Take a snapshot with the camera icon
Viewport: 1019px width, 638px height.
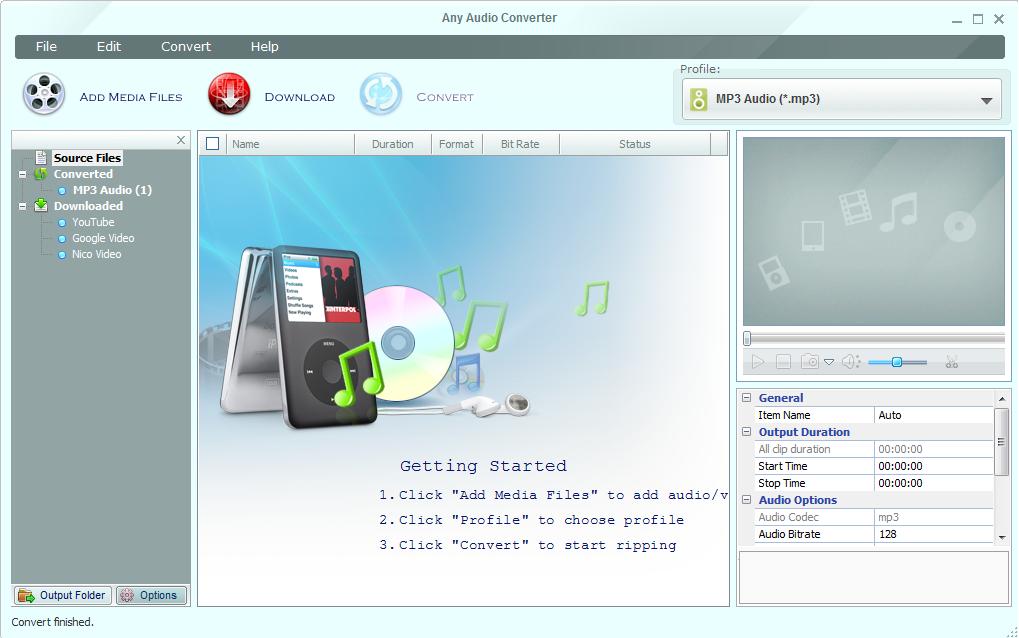810,362
